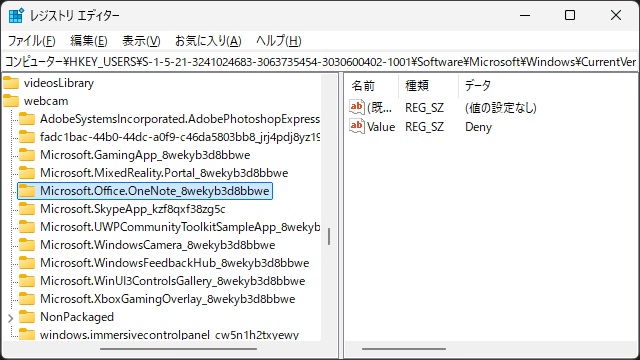Click folder icon of WindowsFeedbackHub
Image resolution: width=640 pixels, height=360 pixels.
27,262
